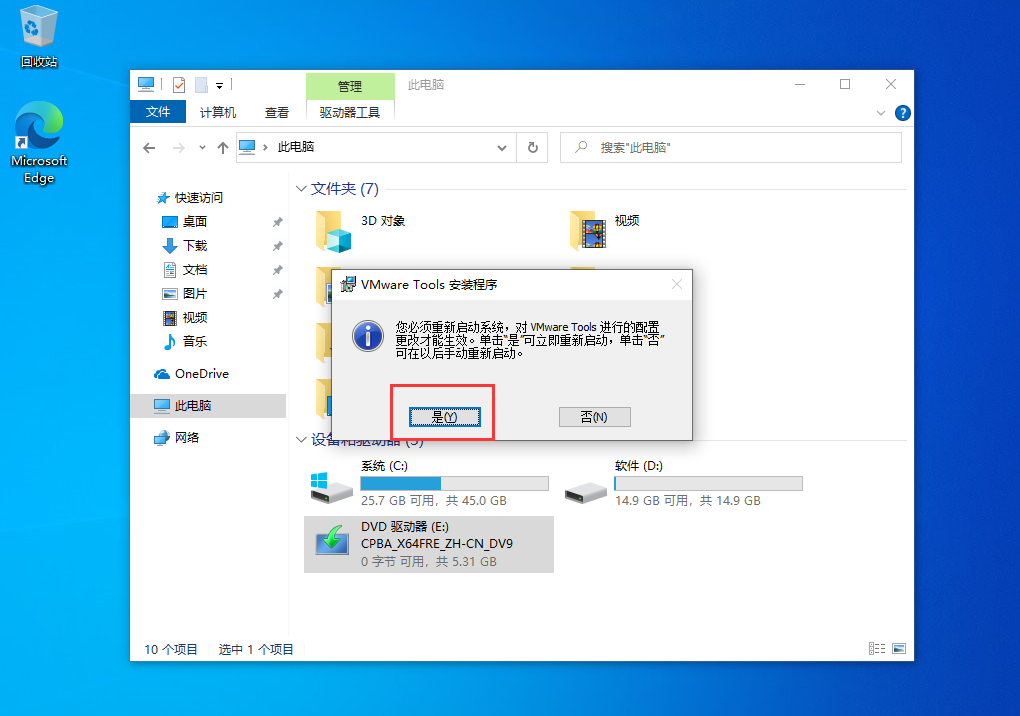Click in the 搜索"此电脑" search box

(x=731, y=148)
